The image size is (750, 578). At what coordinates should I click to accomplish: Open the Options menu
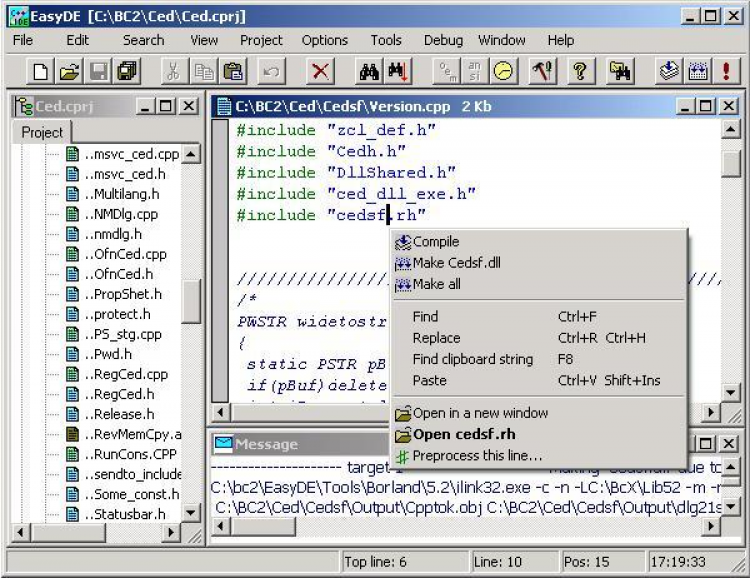point(325,40)
